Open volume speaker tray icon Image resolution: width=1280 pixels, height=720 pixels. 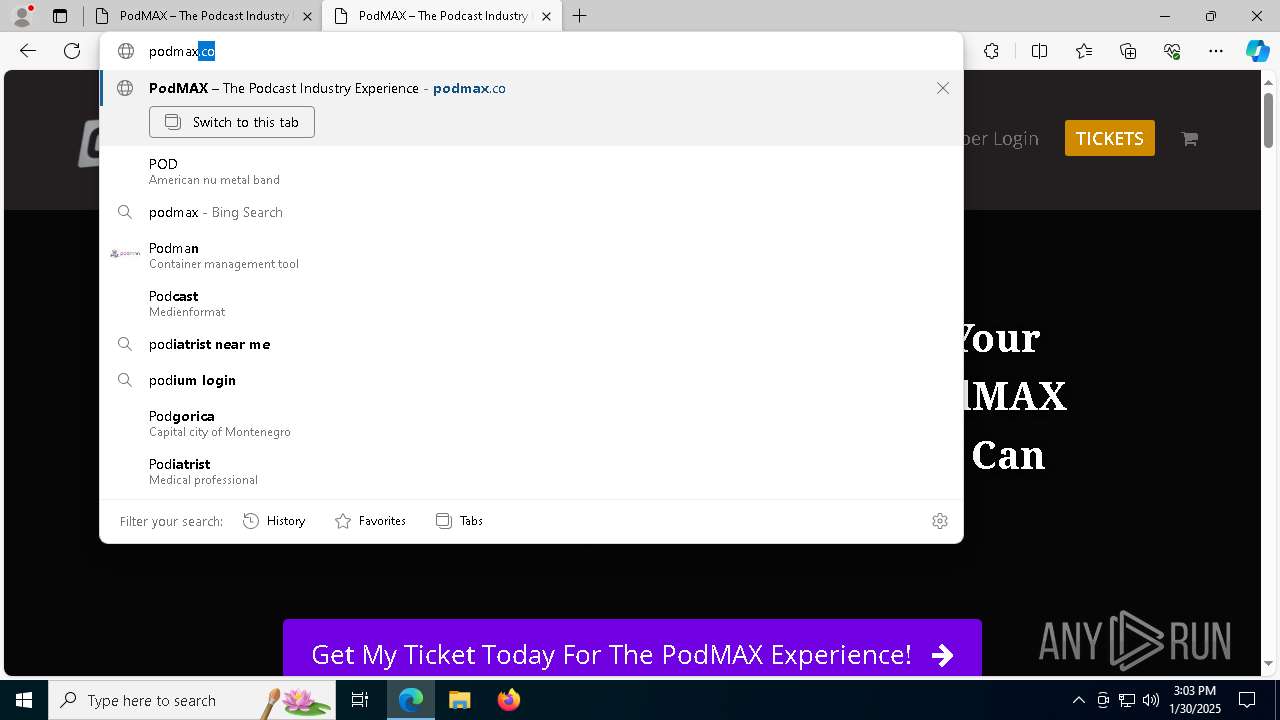1150,700
